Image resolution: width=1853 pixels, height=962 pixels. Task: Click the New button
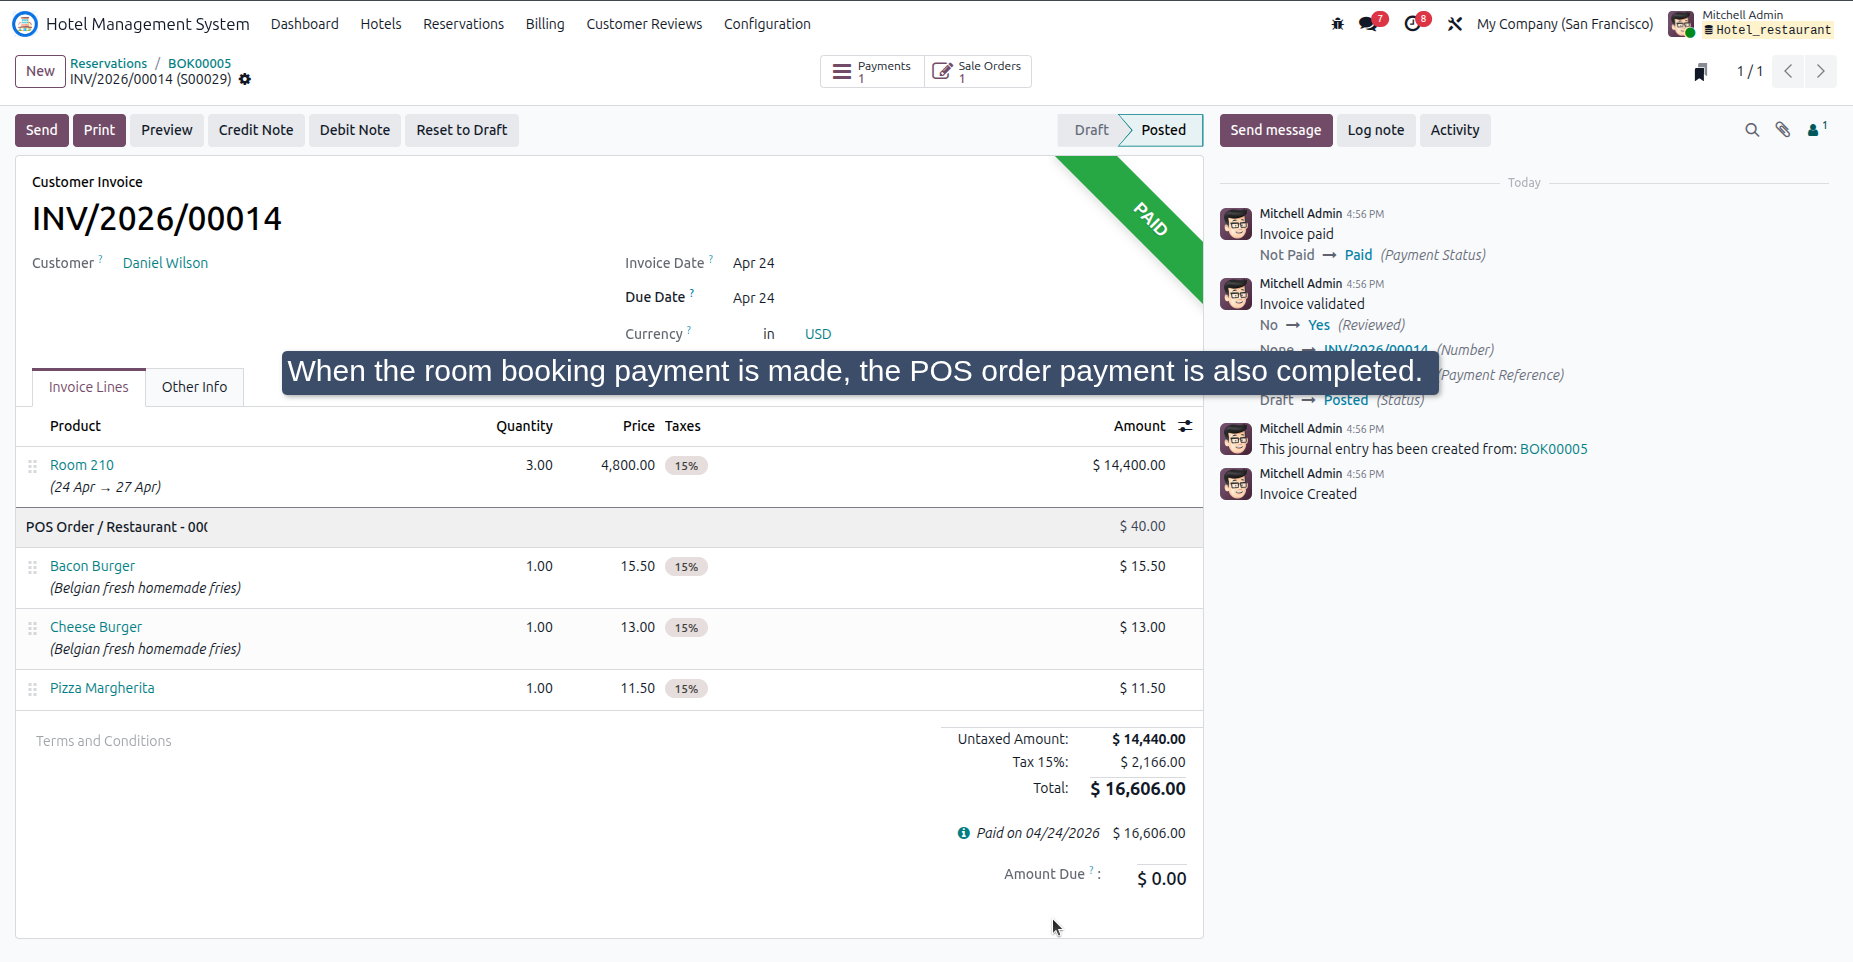click(x=40, y=71)
